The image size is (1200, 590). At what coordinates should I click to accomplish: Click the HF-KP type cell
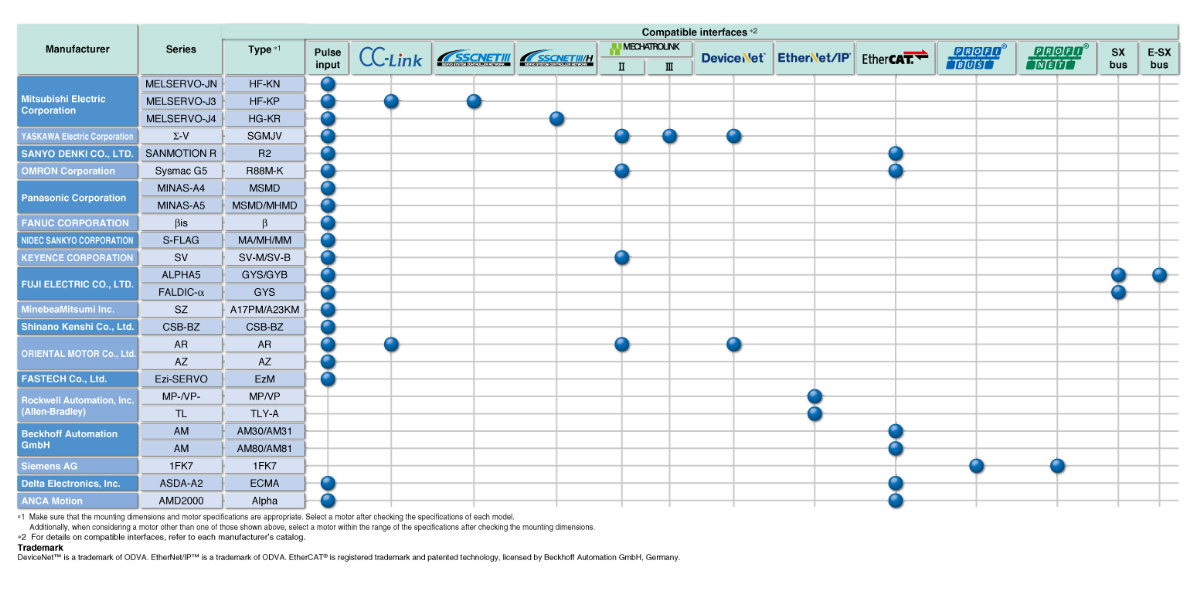coord(264,101)
